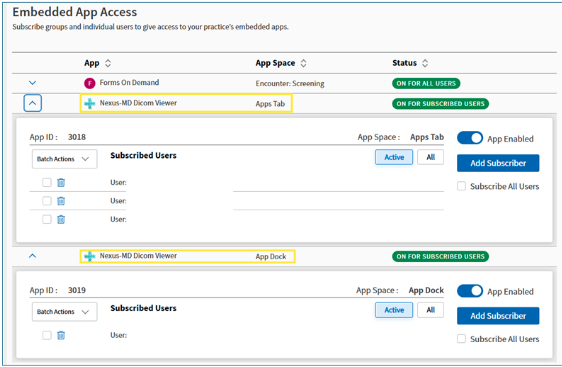Screen dimensions: 562x367
Task: Toggle App Enabled switch for App 3018
Action: coord(470,138)
